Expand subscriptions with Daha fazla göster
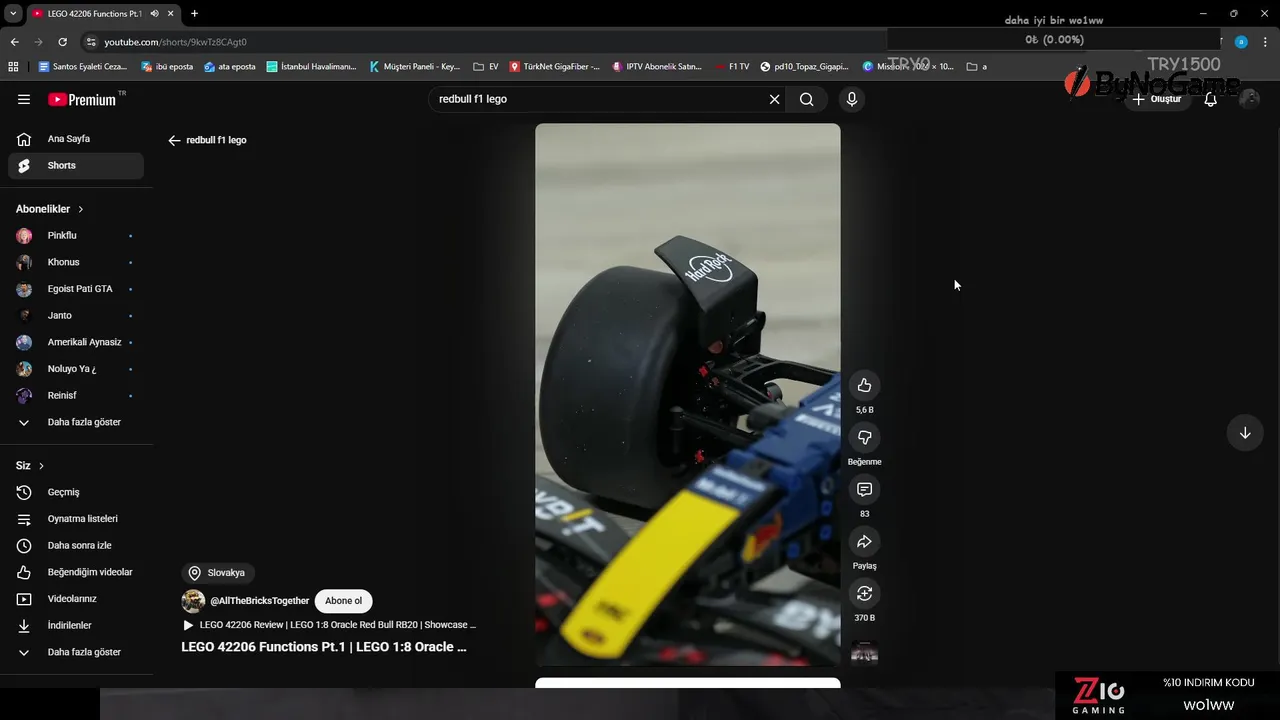The width and height of the screenshot is (1280, 720). (76, 422)
